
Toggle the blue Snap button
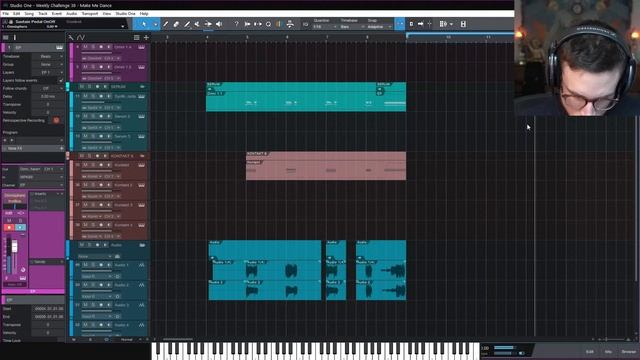coord(400,24)
